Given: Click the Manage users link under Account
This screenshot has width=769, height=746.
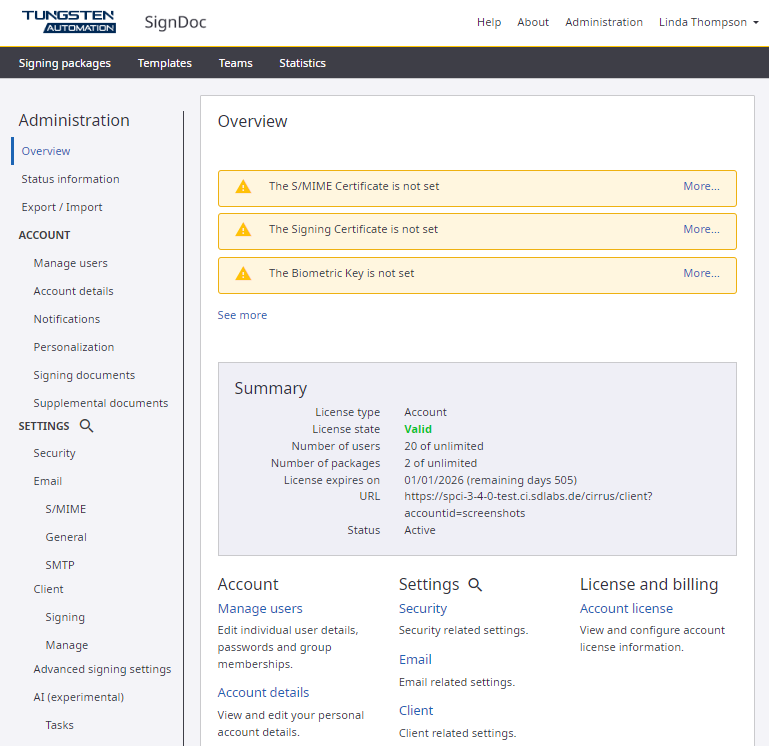Looking at the screenshot, I should (x=260, y=608).
